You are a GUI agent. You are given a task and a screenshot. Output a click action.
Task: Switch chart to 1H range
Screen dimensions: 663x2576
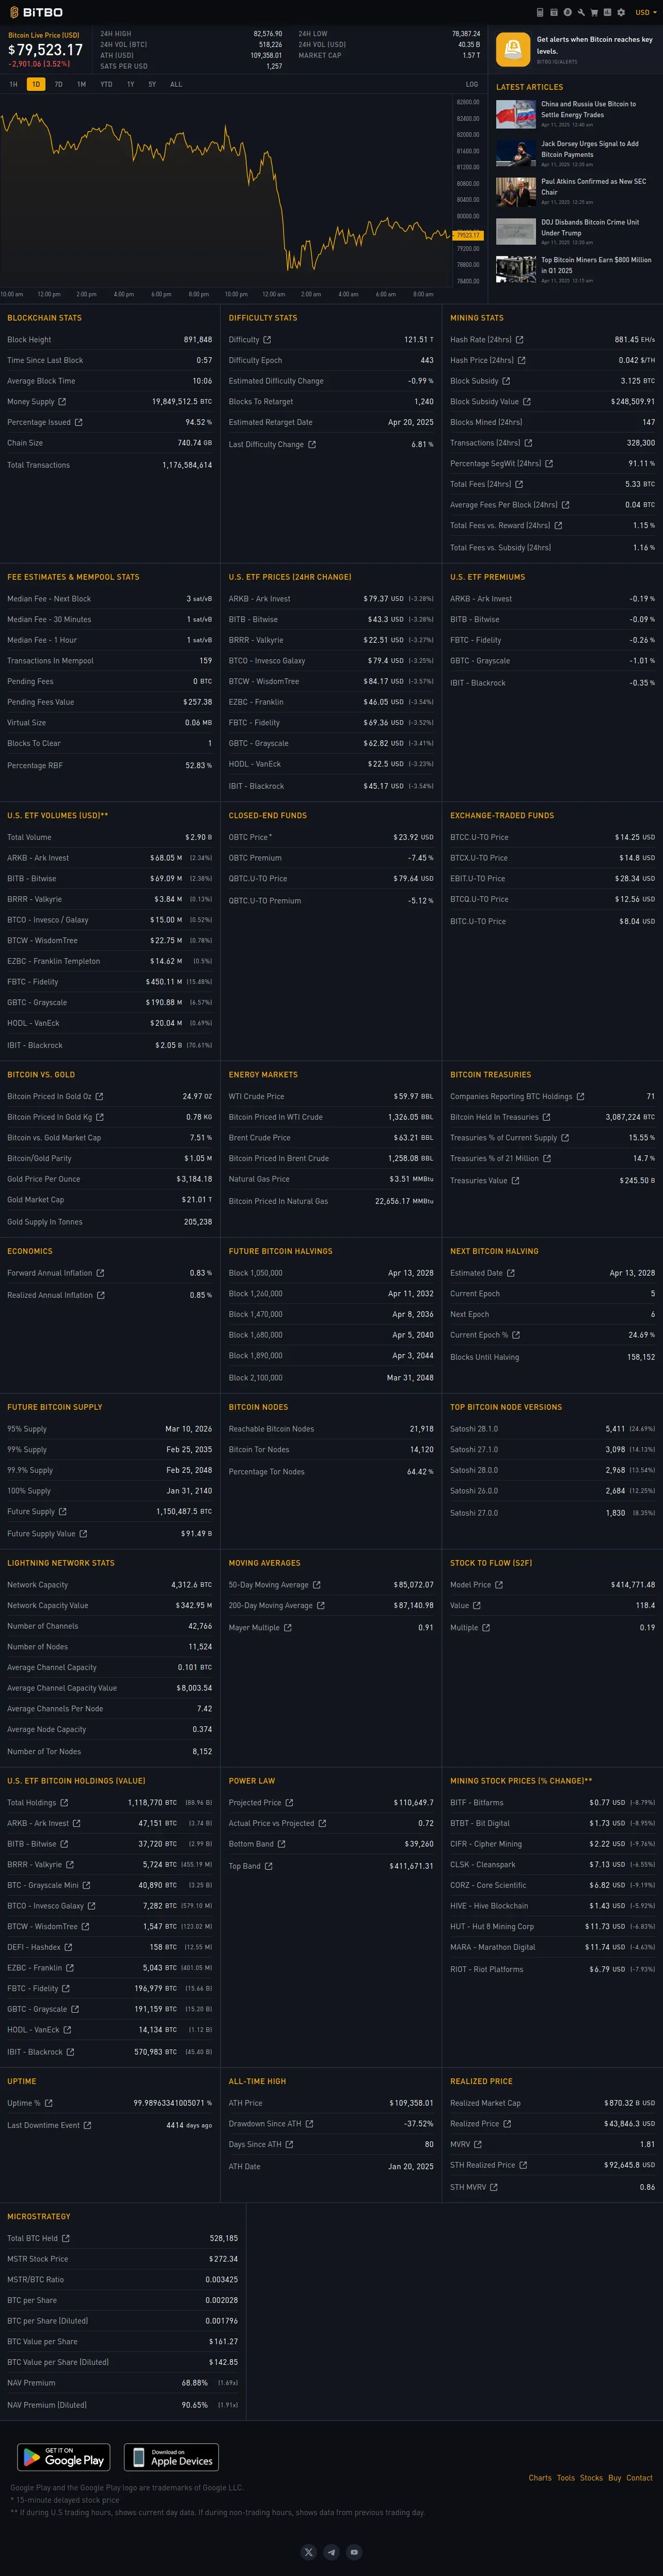[x=14, y=84]
